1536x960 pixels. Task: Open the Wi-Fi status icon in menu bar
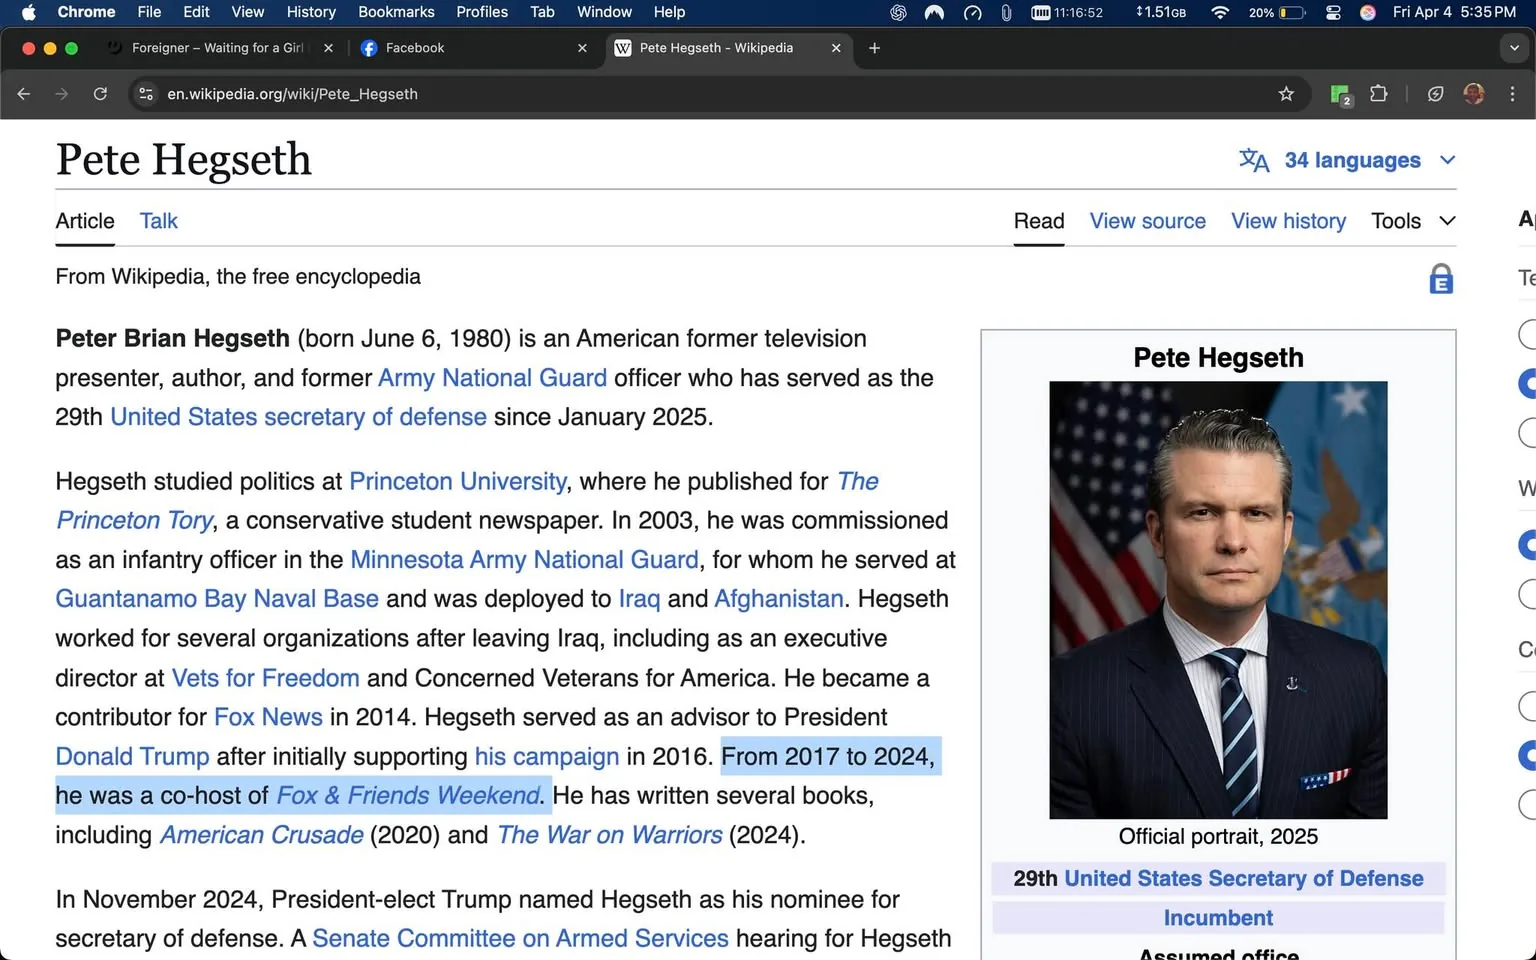(1220, 12)
